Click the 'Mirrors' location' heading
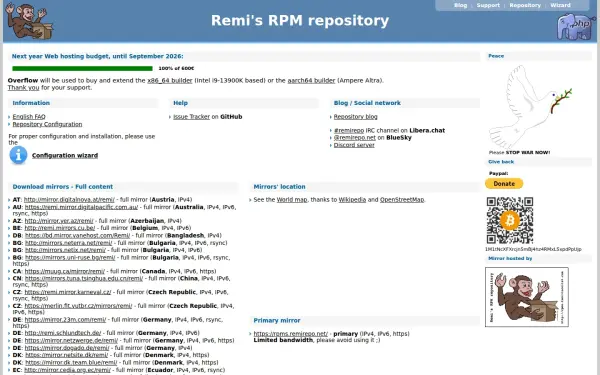The width and height of the screenshot is (600, 375). click(x=279, y=187)
